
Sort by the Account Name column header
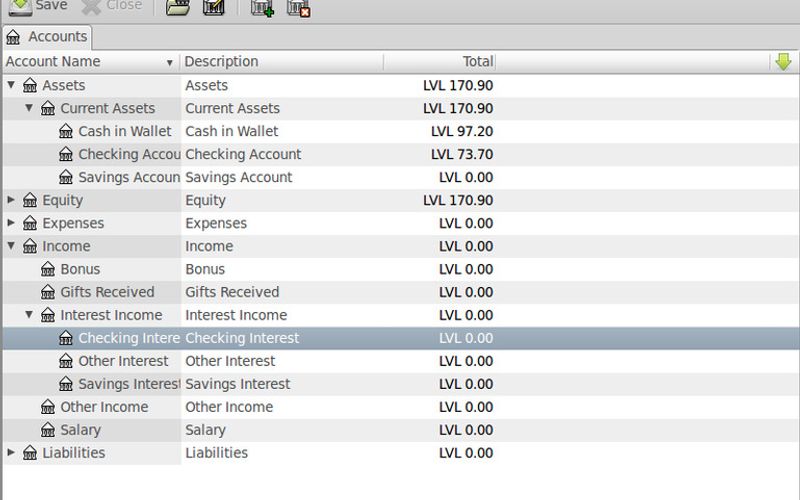pos(91,62)
